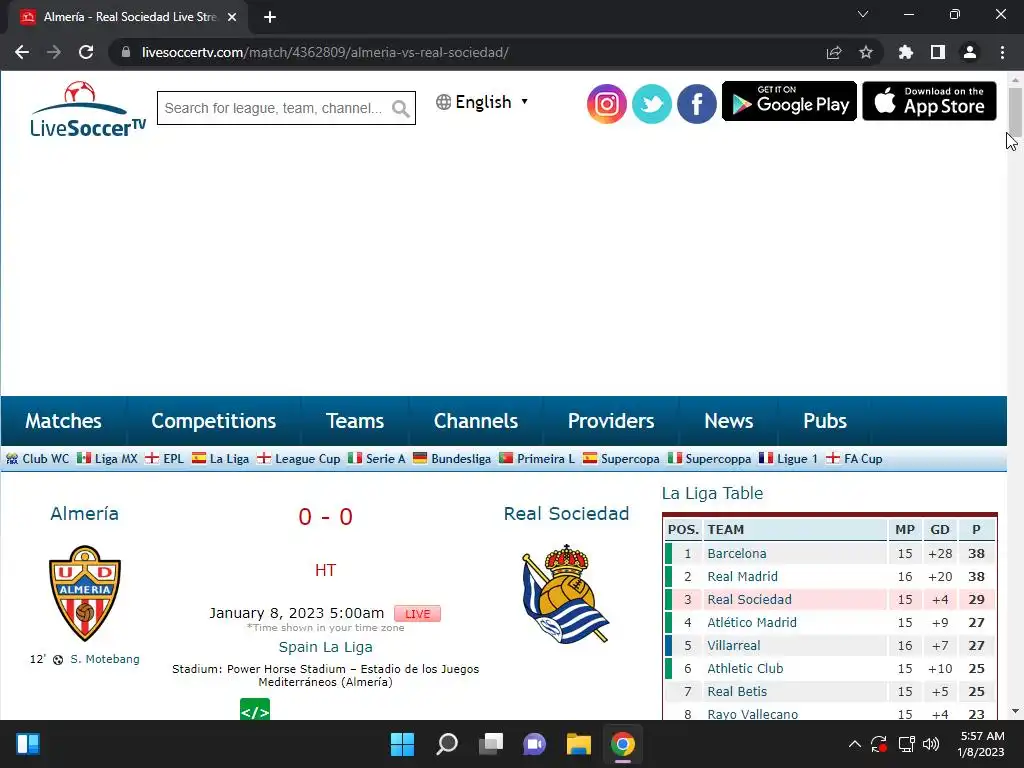
Task: Toggle the browser side panel icon
Action: click(x=938, y=52)
